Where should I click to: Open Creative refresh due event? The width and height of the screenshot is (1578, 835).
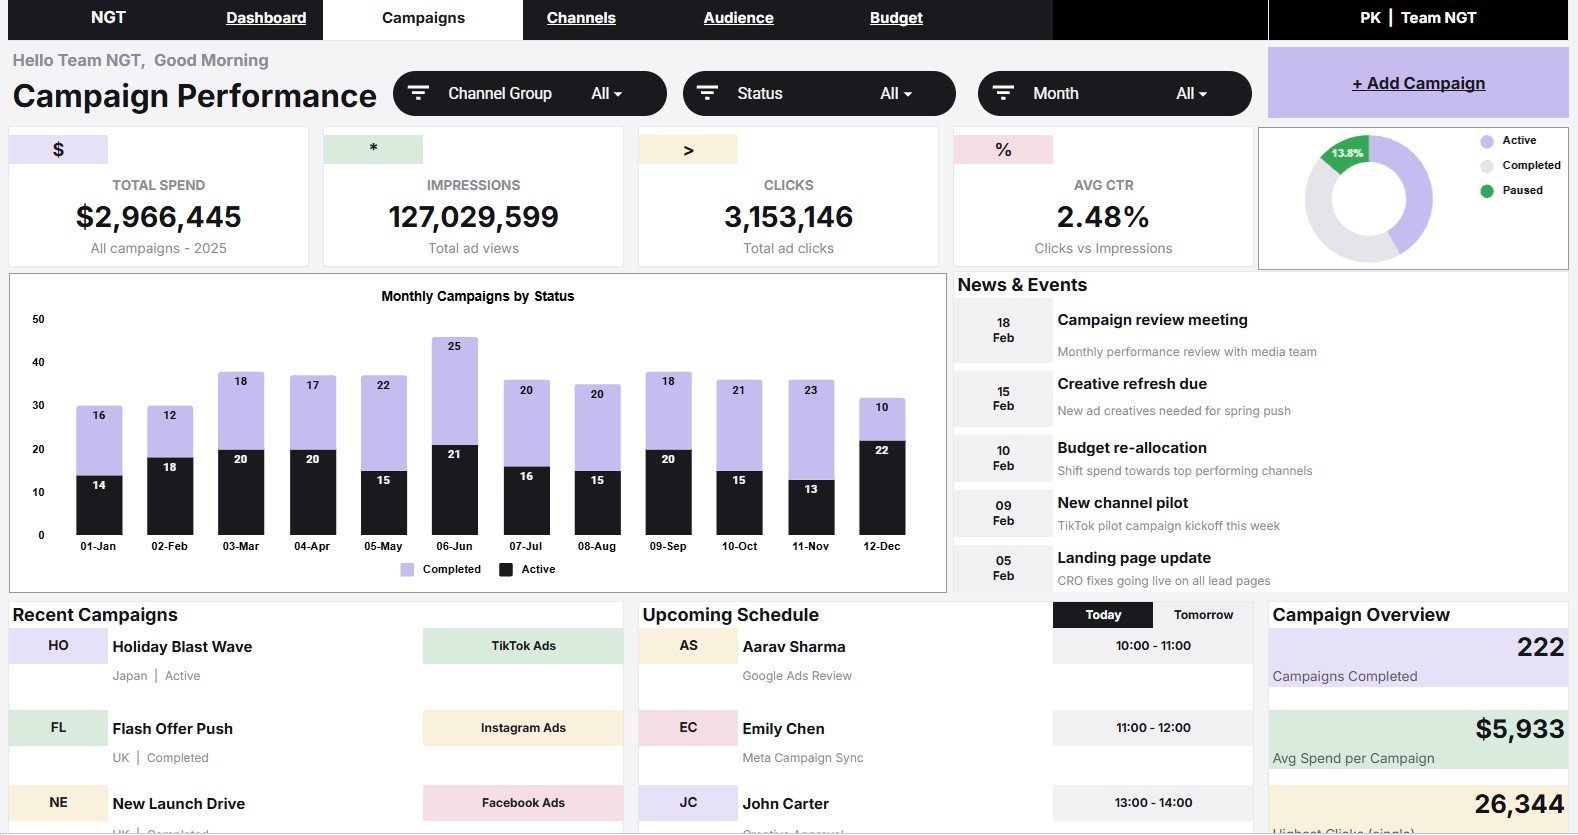(x=1132, y=384)
